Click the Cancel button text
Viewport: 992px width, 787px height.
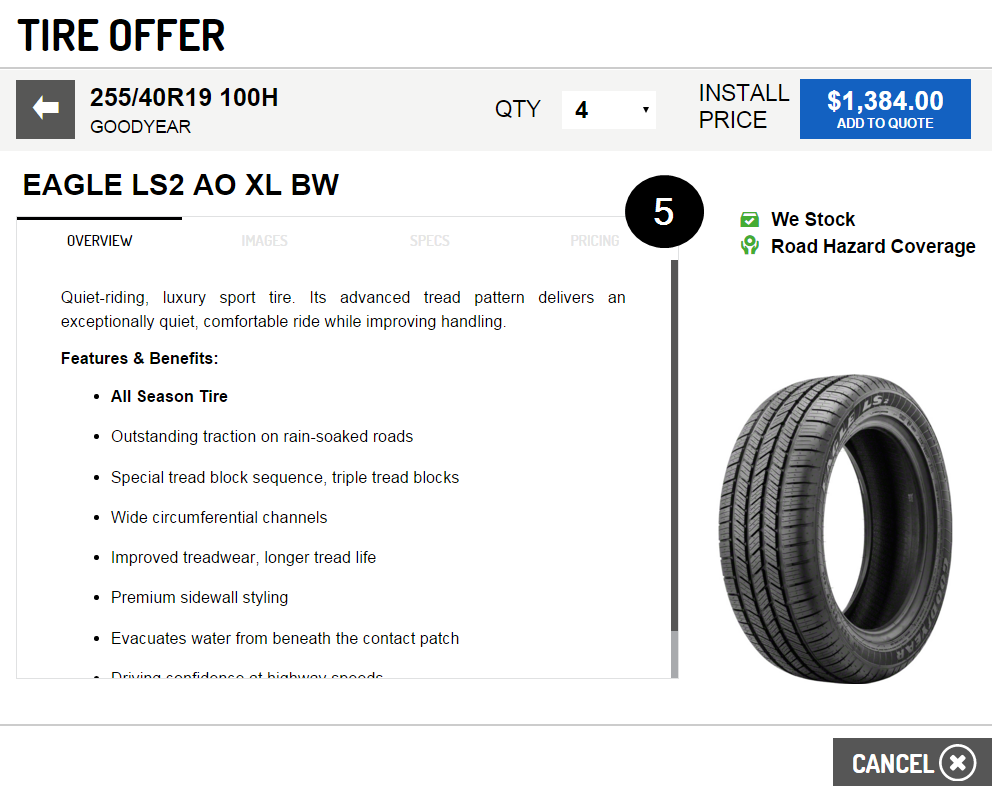tap(892, 764)
